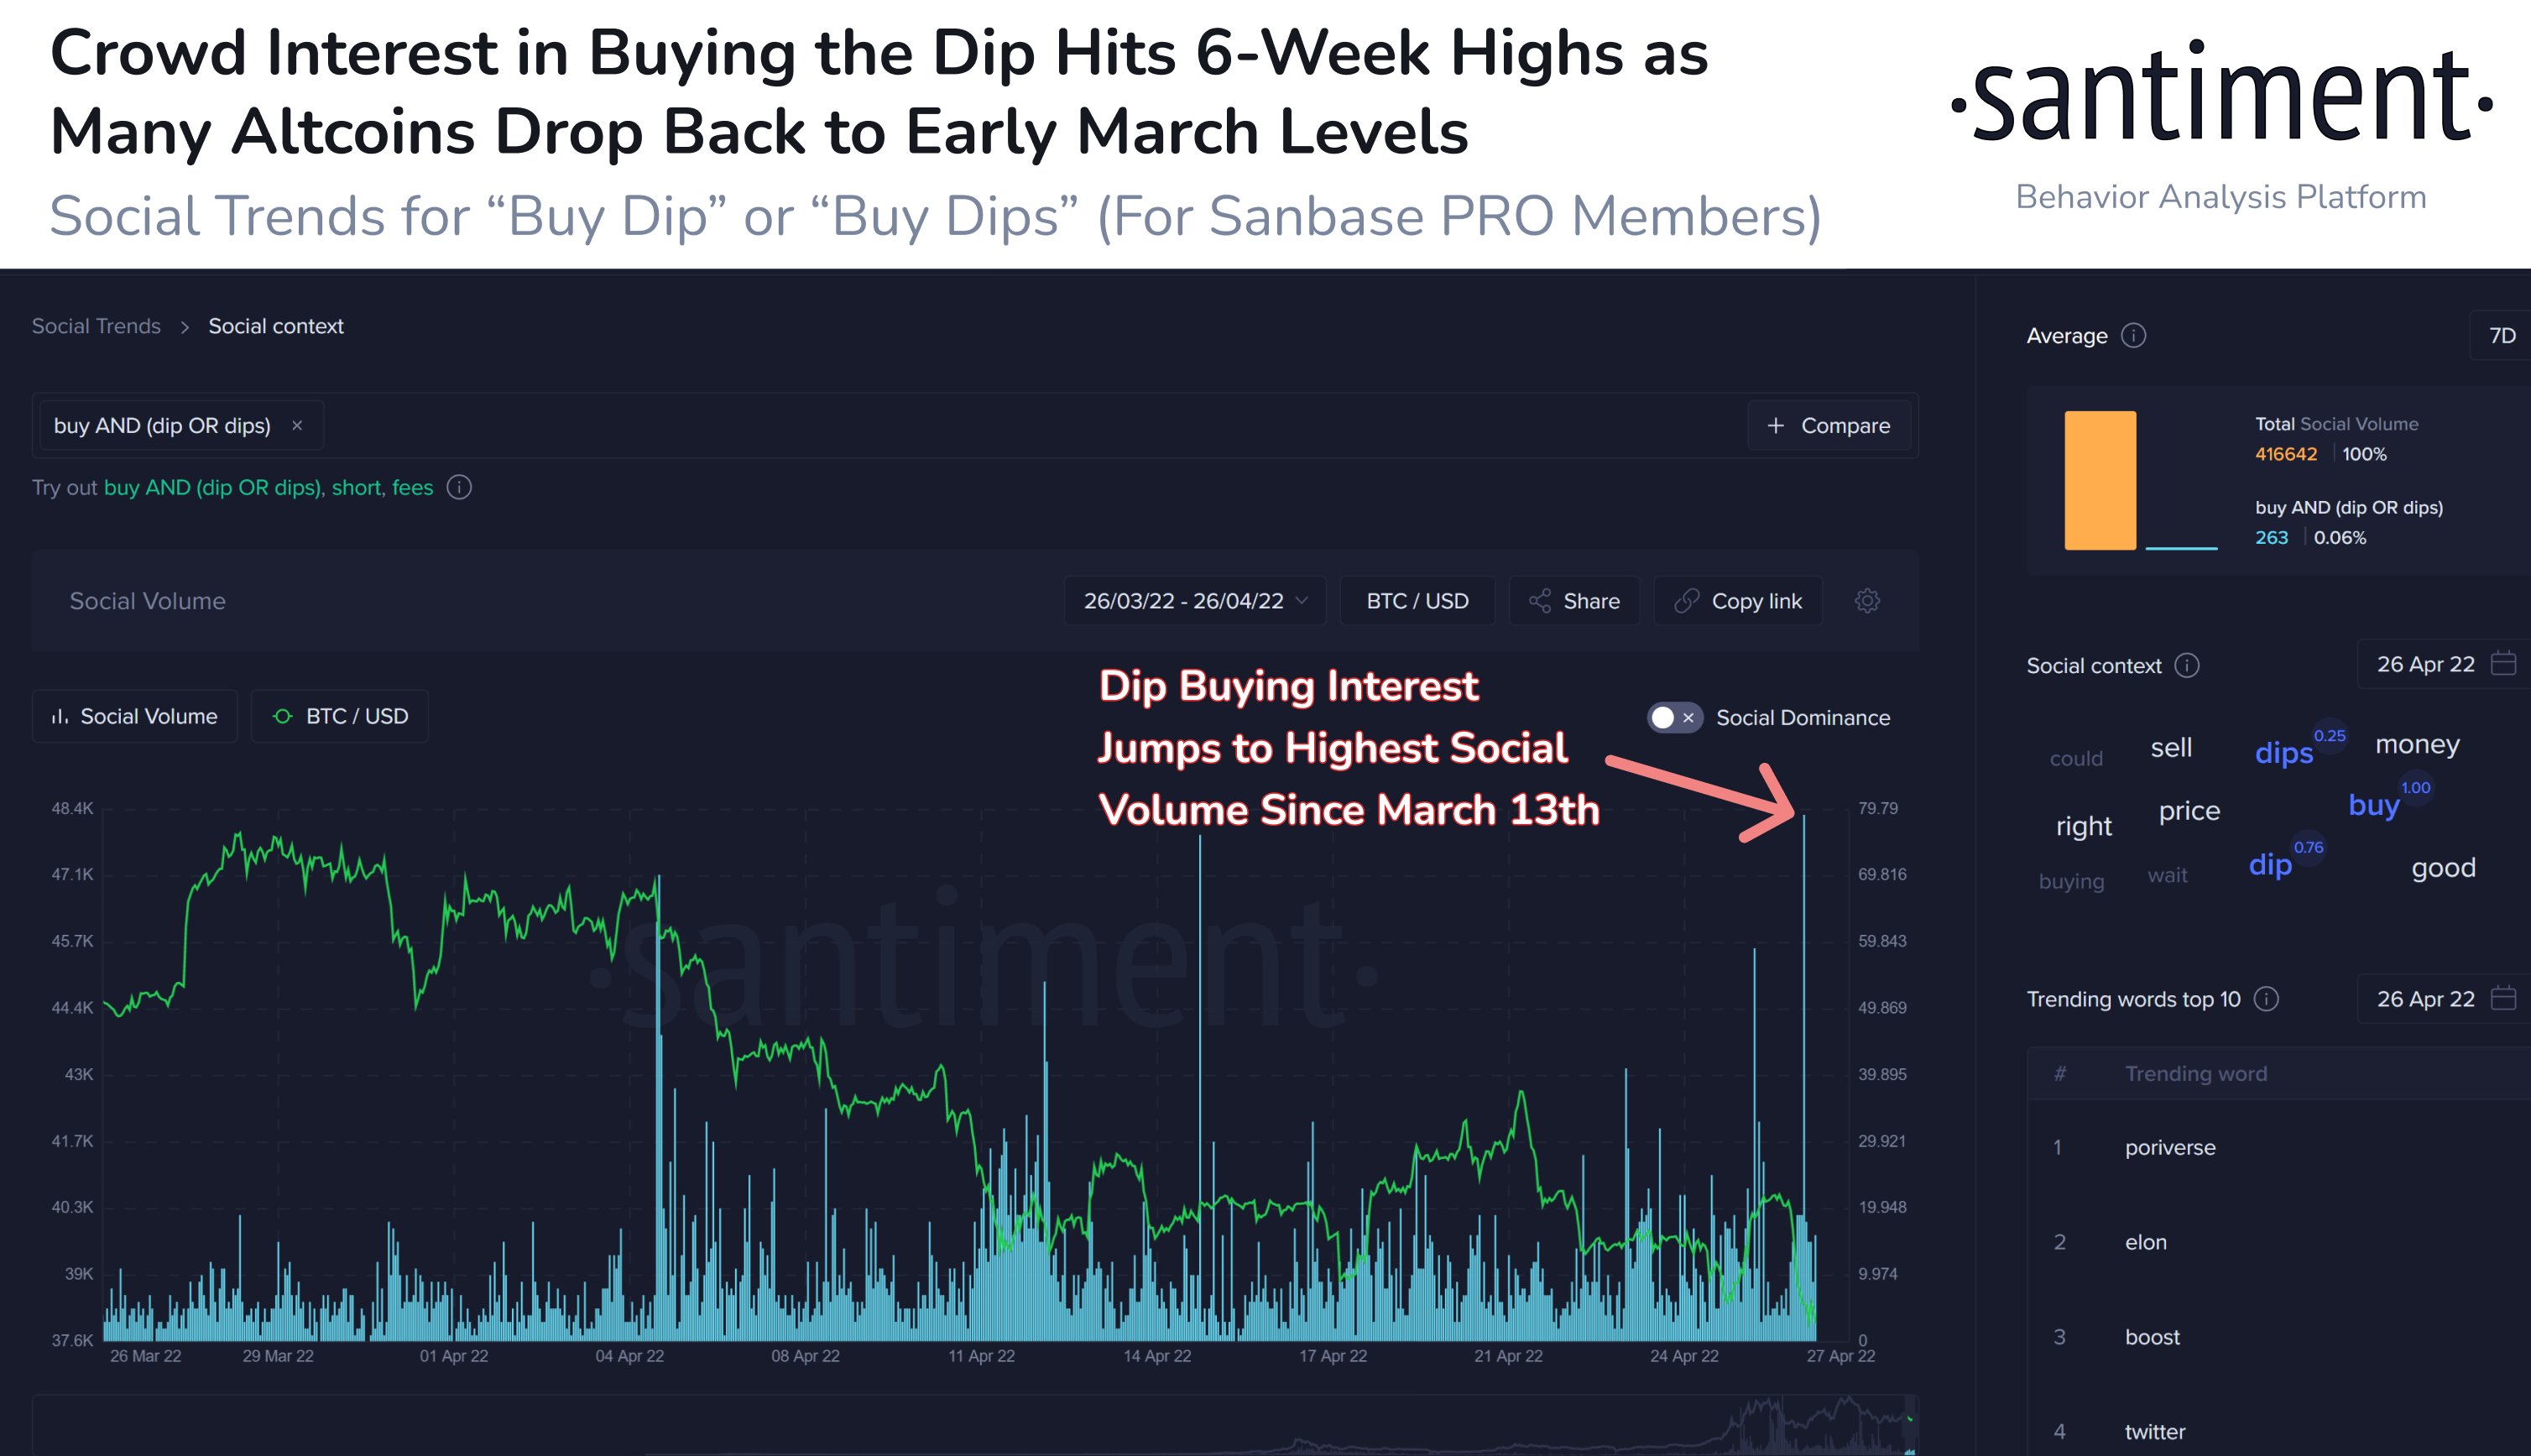Select the Social context breadcrumb
The width and height of the screenshot is (2531, 1456).
[276, 326]
